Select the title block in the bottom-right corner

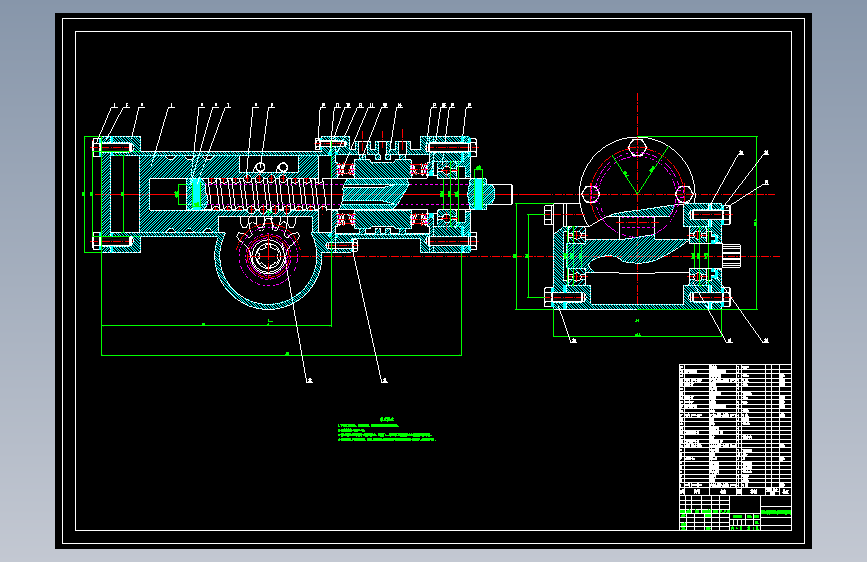734,514
